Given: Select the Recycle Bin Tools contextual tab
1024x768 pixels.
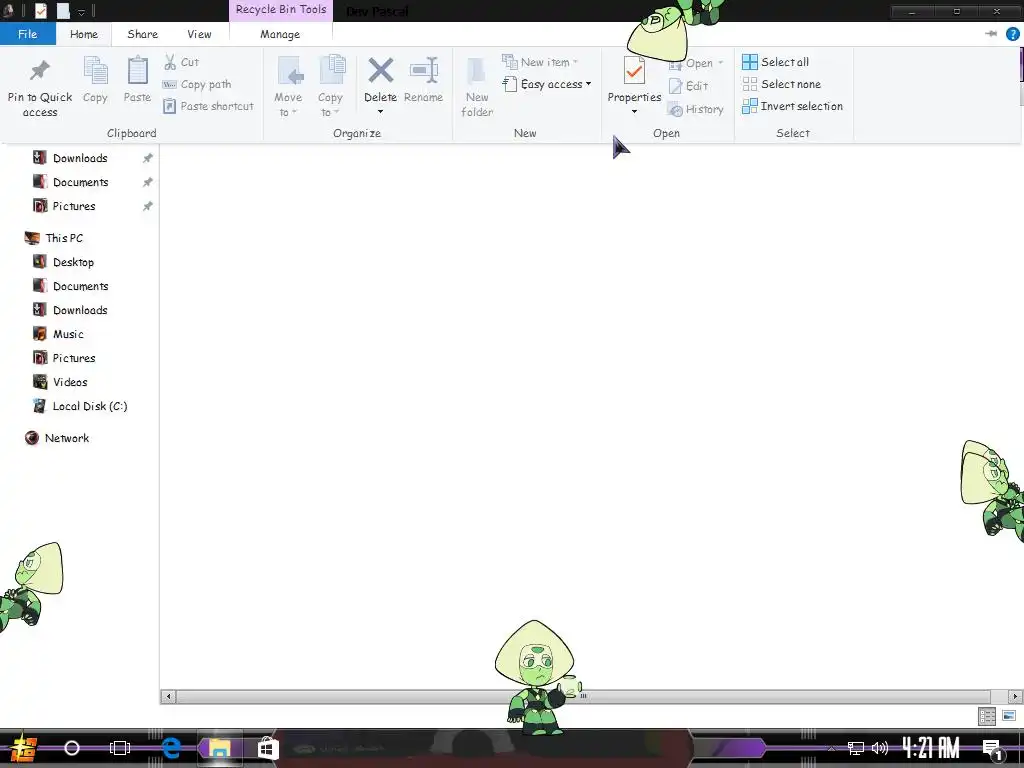Looking at the screenshot, I should coord(281,10).
